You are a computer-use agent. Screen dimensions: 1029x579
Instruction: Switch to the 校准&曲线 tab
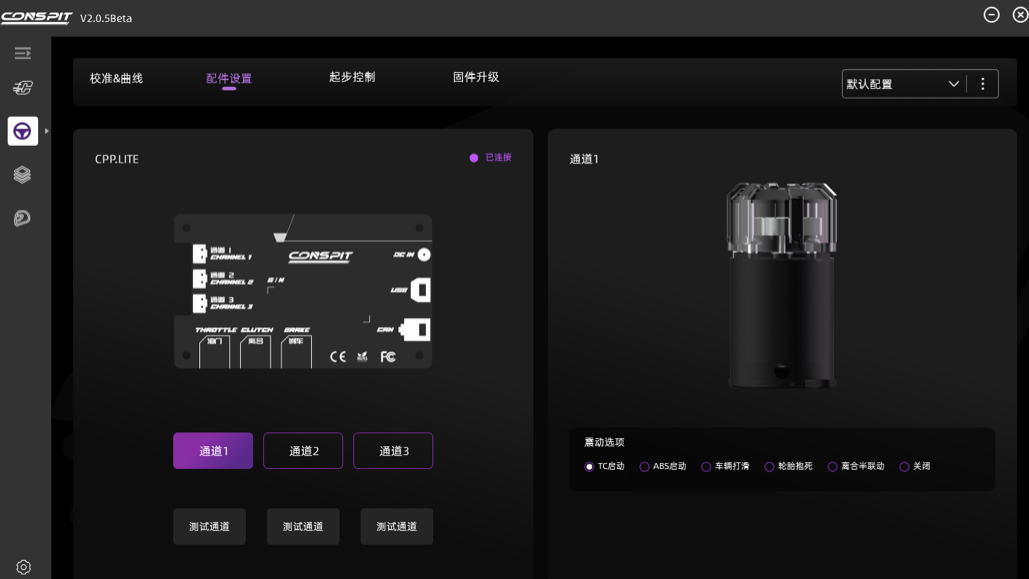[x=116, y=78]
